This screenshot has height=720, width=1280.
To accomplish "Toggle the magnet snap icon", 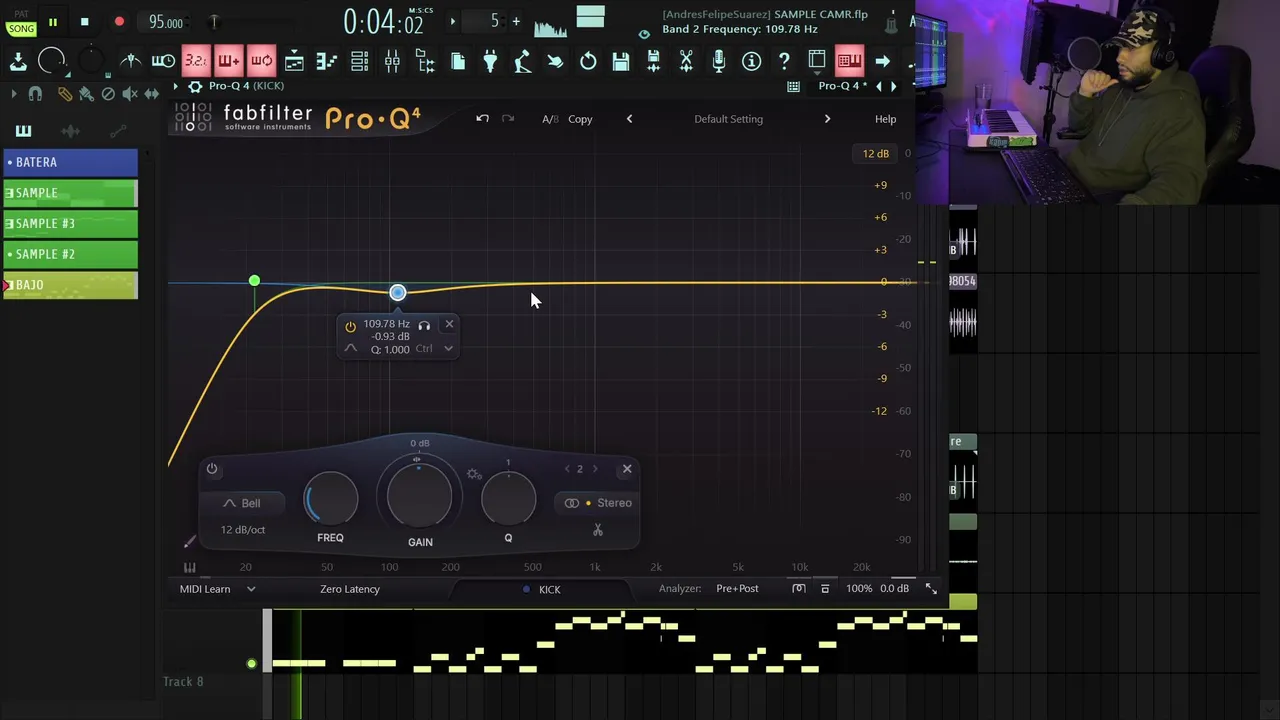I will pos(35,94).
